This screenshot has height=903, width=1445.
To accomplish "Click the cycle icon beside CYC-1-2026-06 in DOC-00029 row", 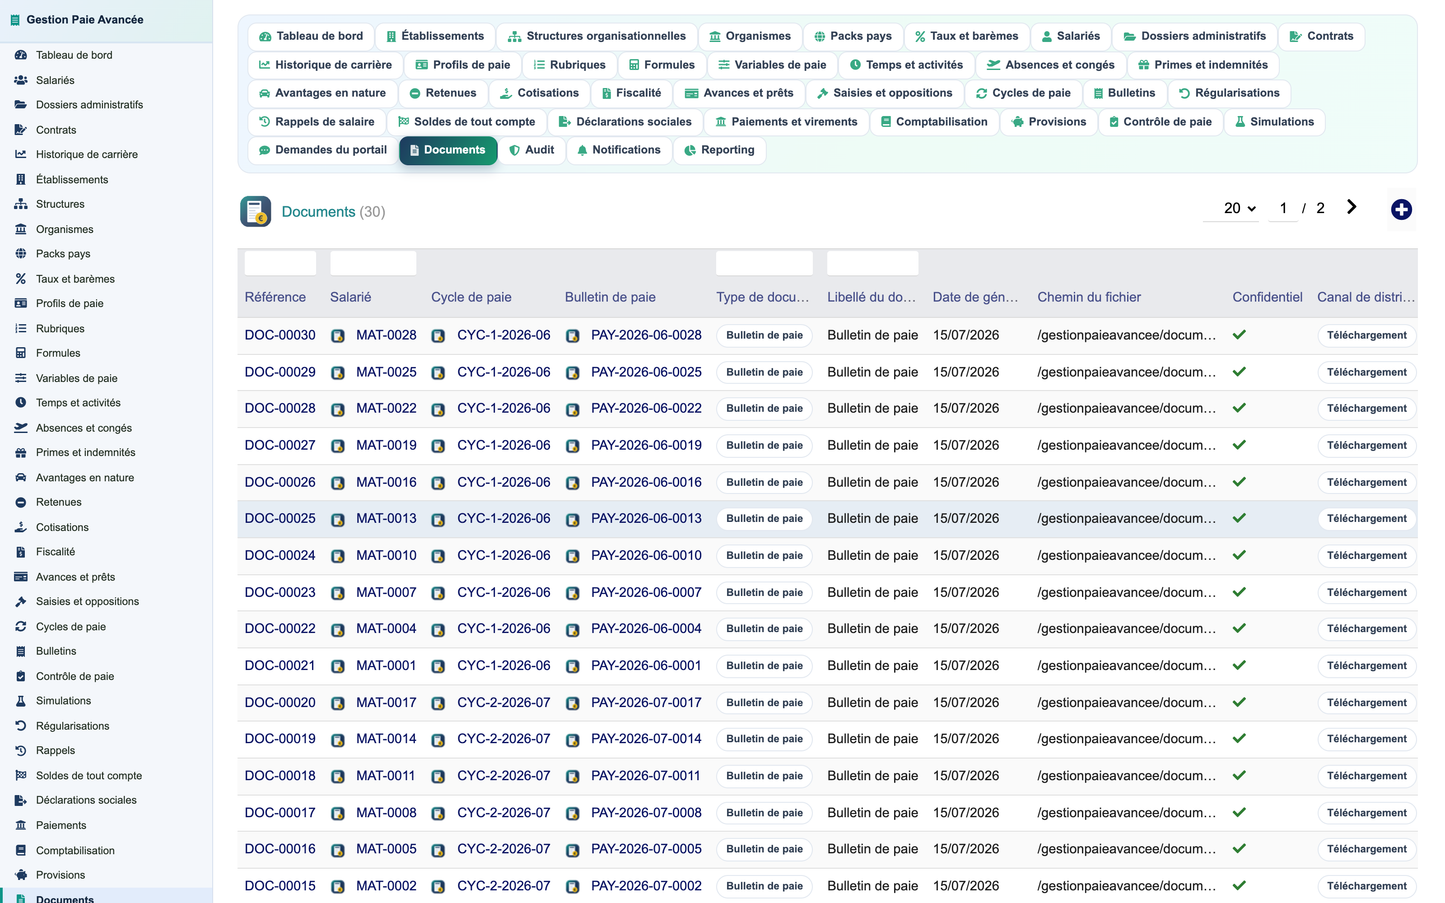I will (x=438, y=373).
